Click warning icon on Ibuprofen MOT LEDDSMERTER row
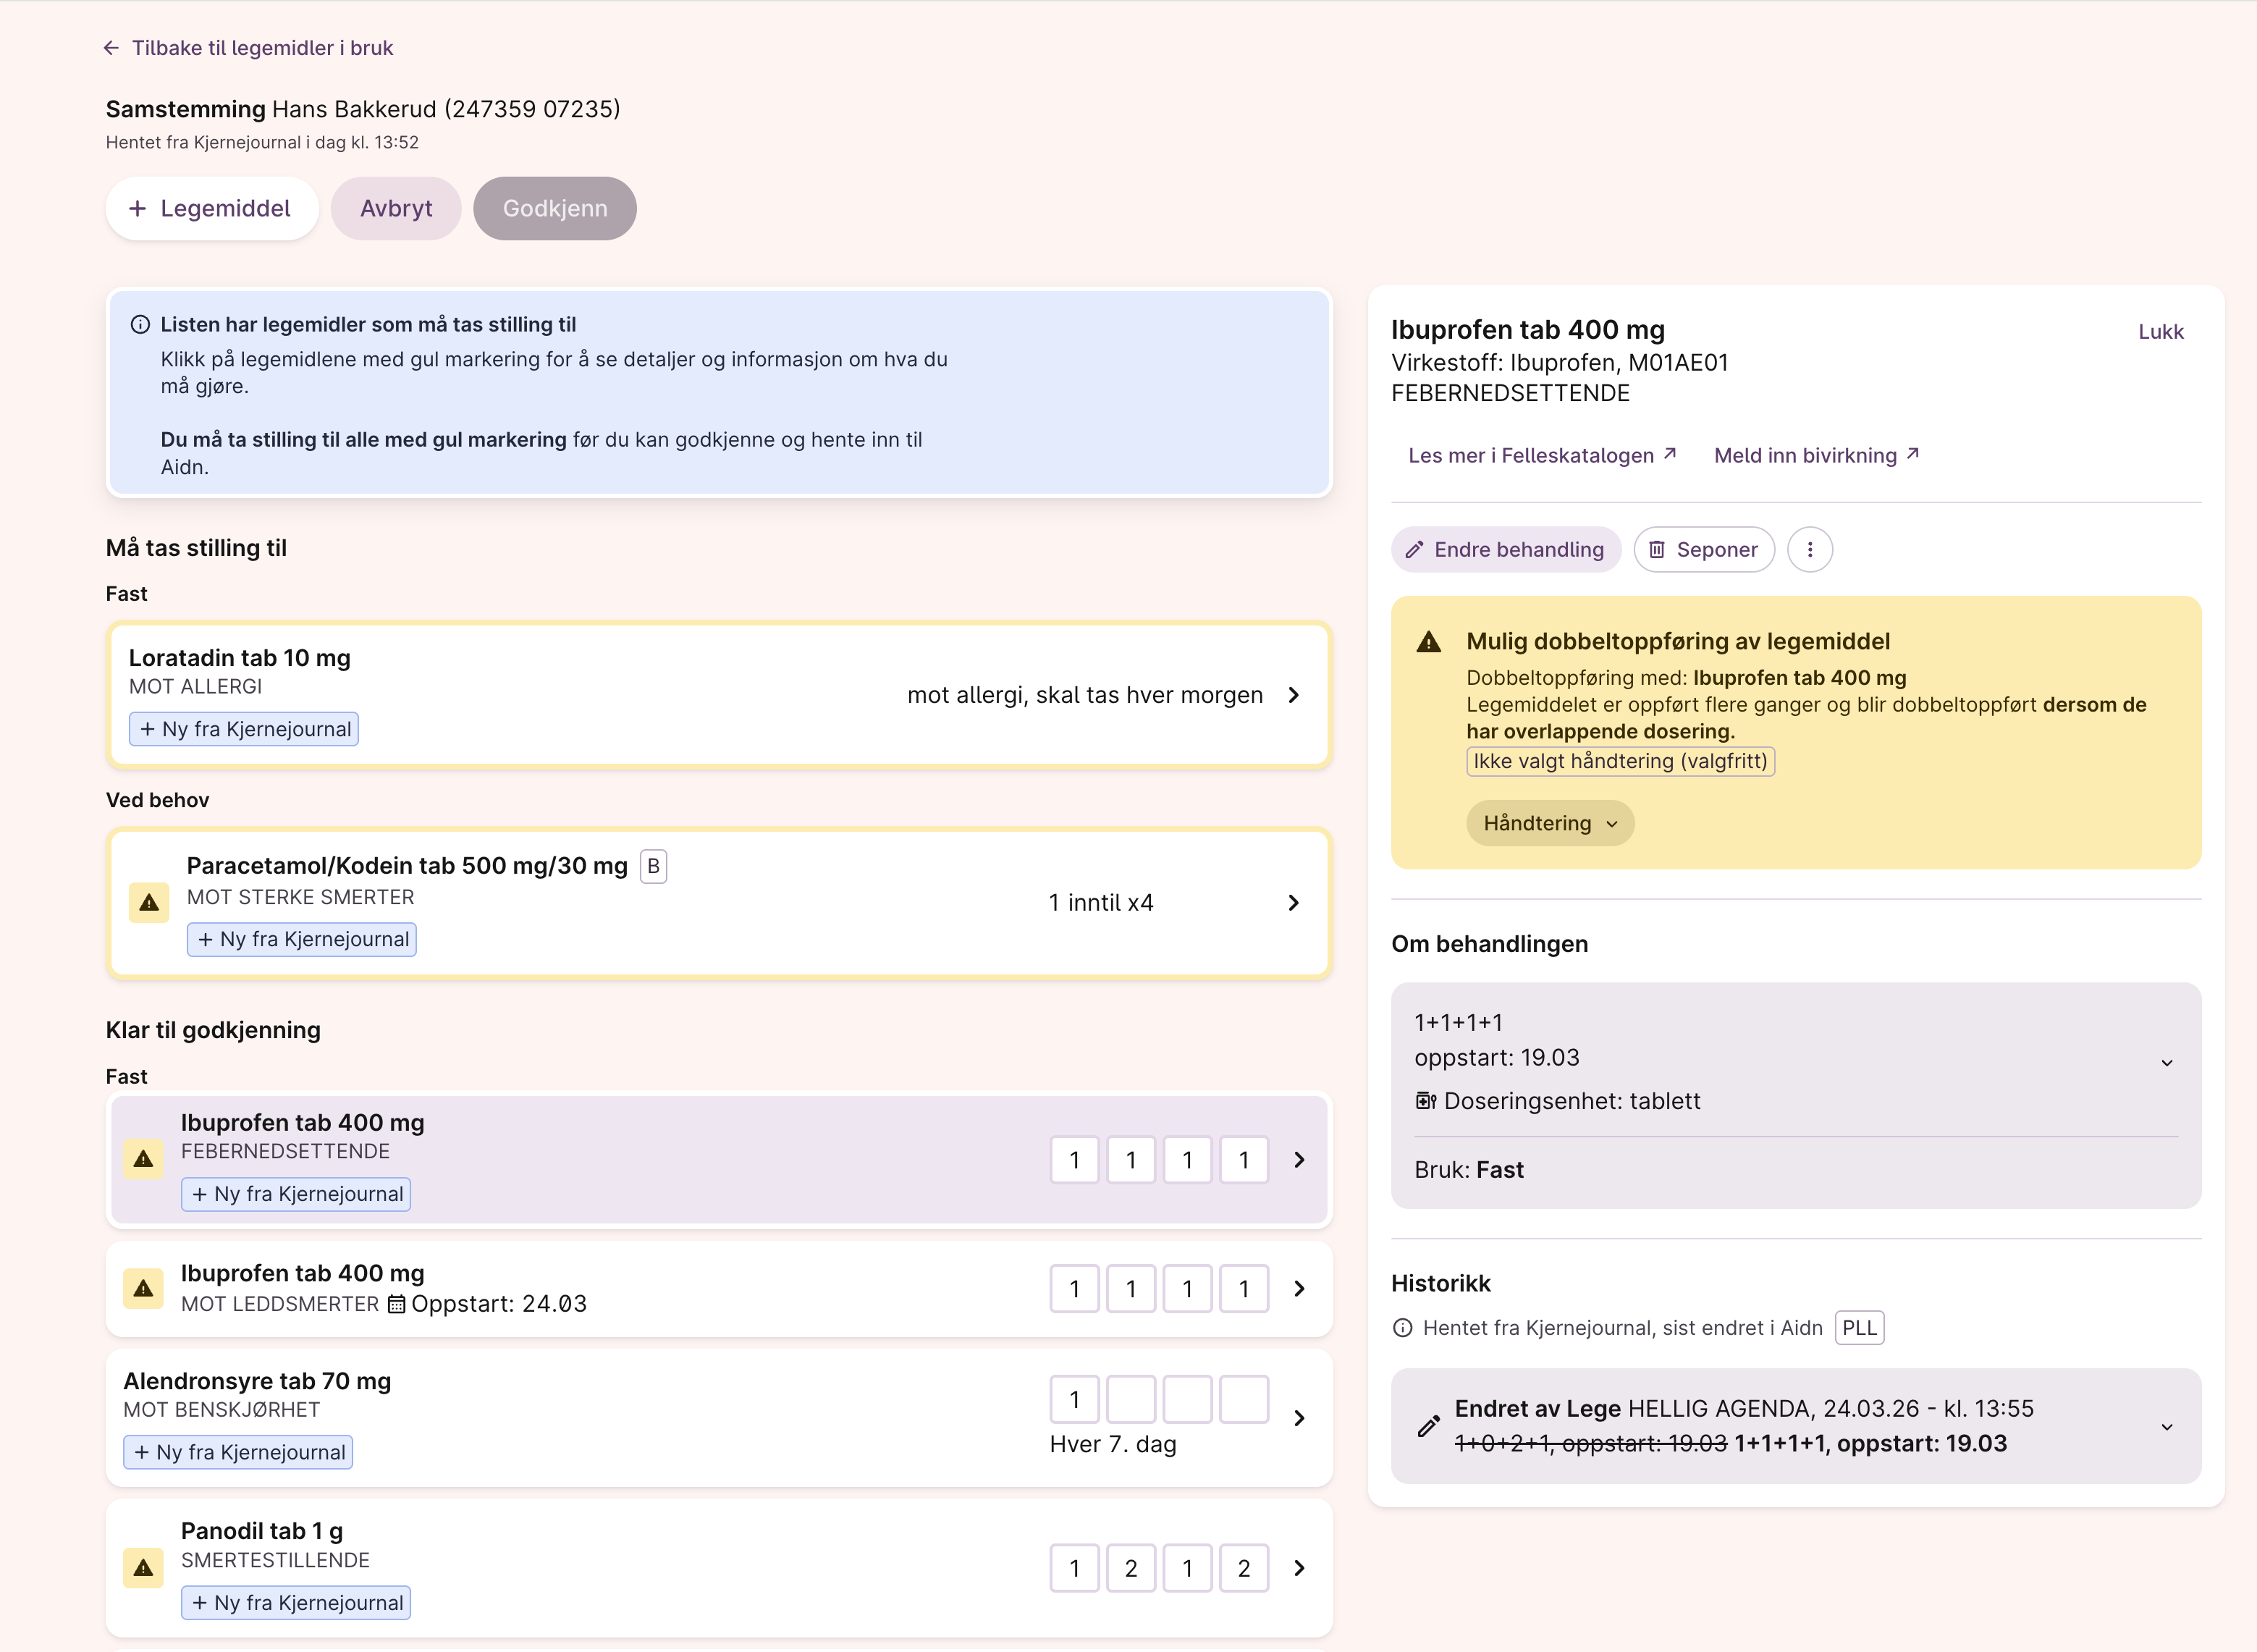2257x1652 pixels. tap(143, 1288)
